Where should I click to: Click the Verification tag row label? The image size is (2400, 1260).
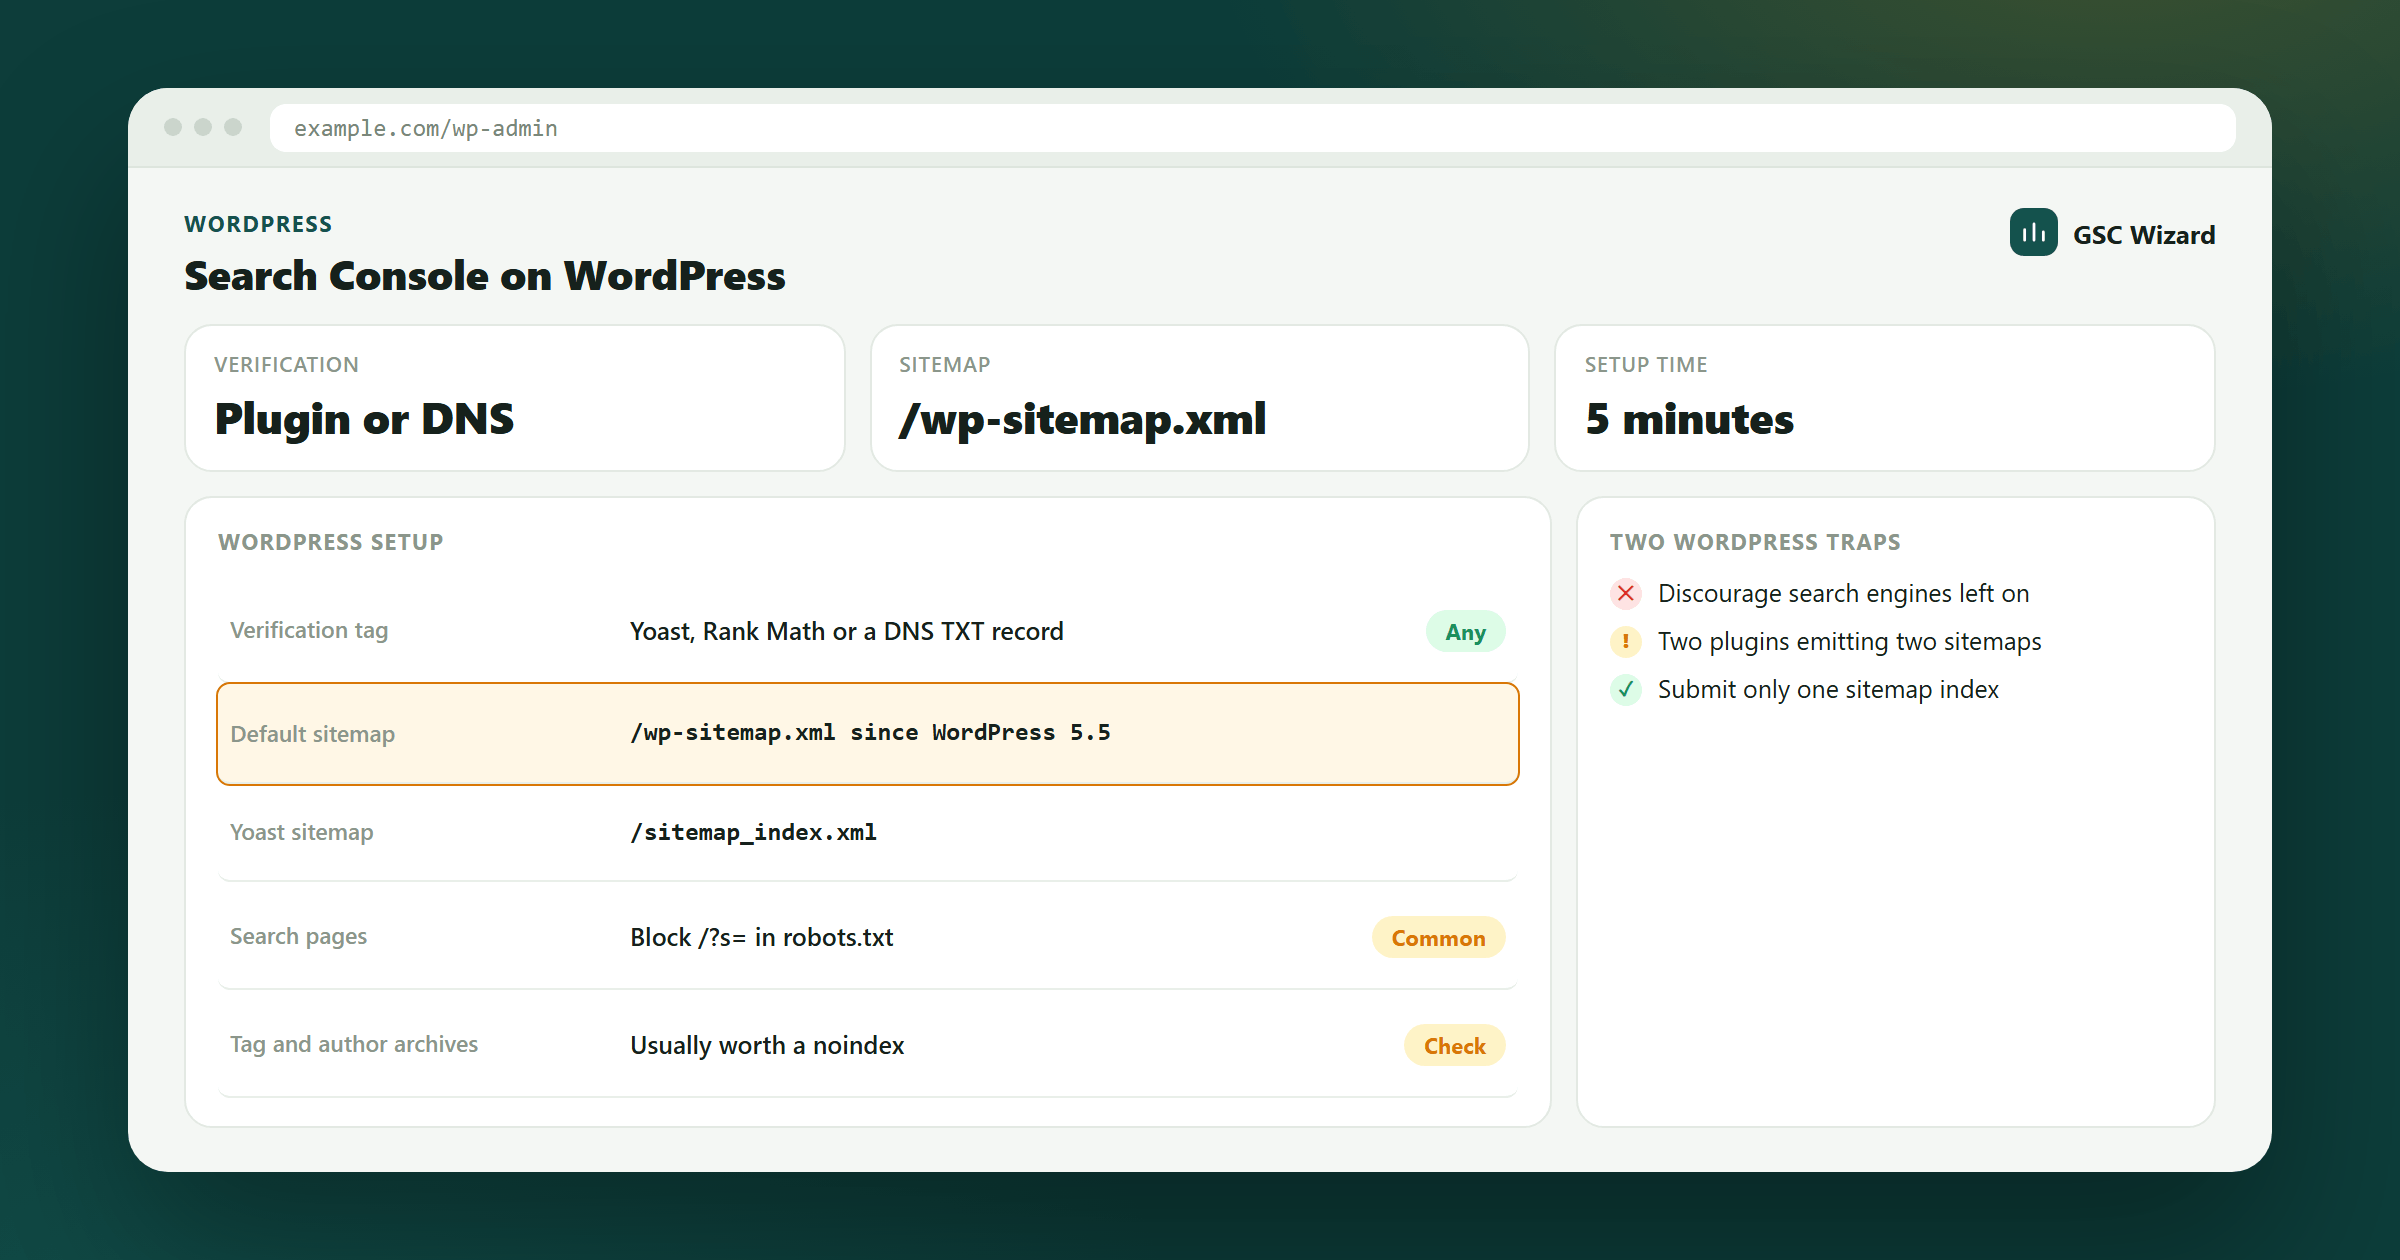309,630
